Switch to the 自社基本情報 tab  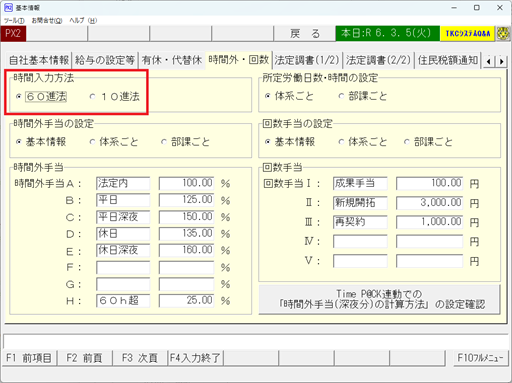pyautogui.click(x=39, y=60)
